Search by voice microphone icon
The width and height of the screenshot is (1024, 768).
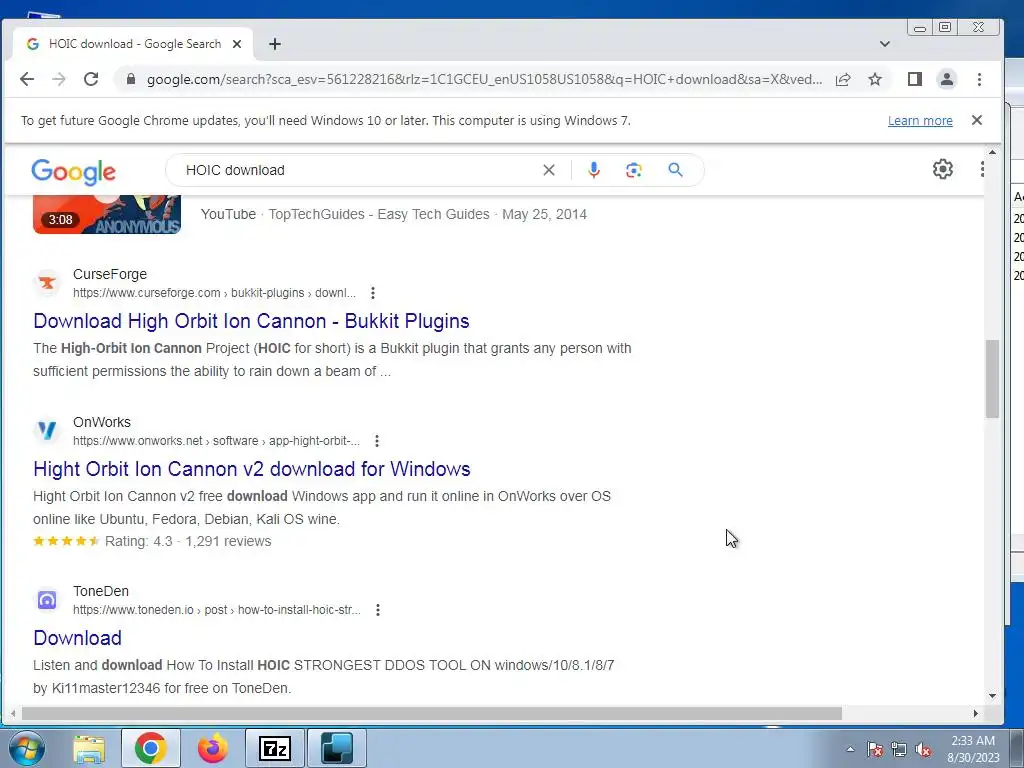593,170
